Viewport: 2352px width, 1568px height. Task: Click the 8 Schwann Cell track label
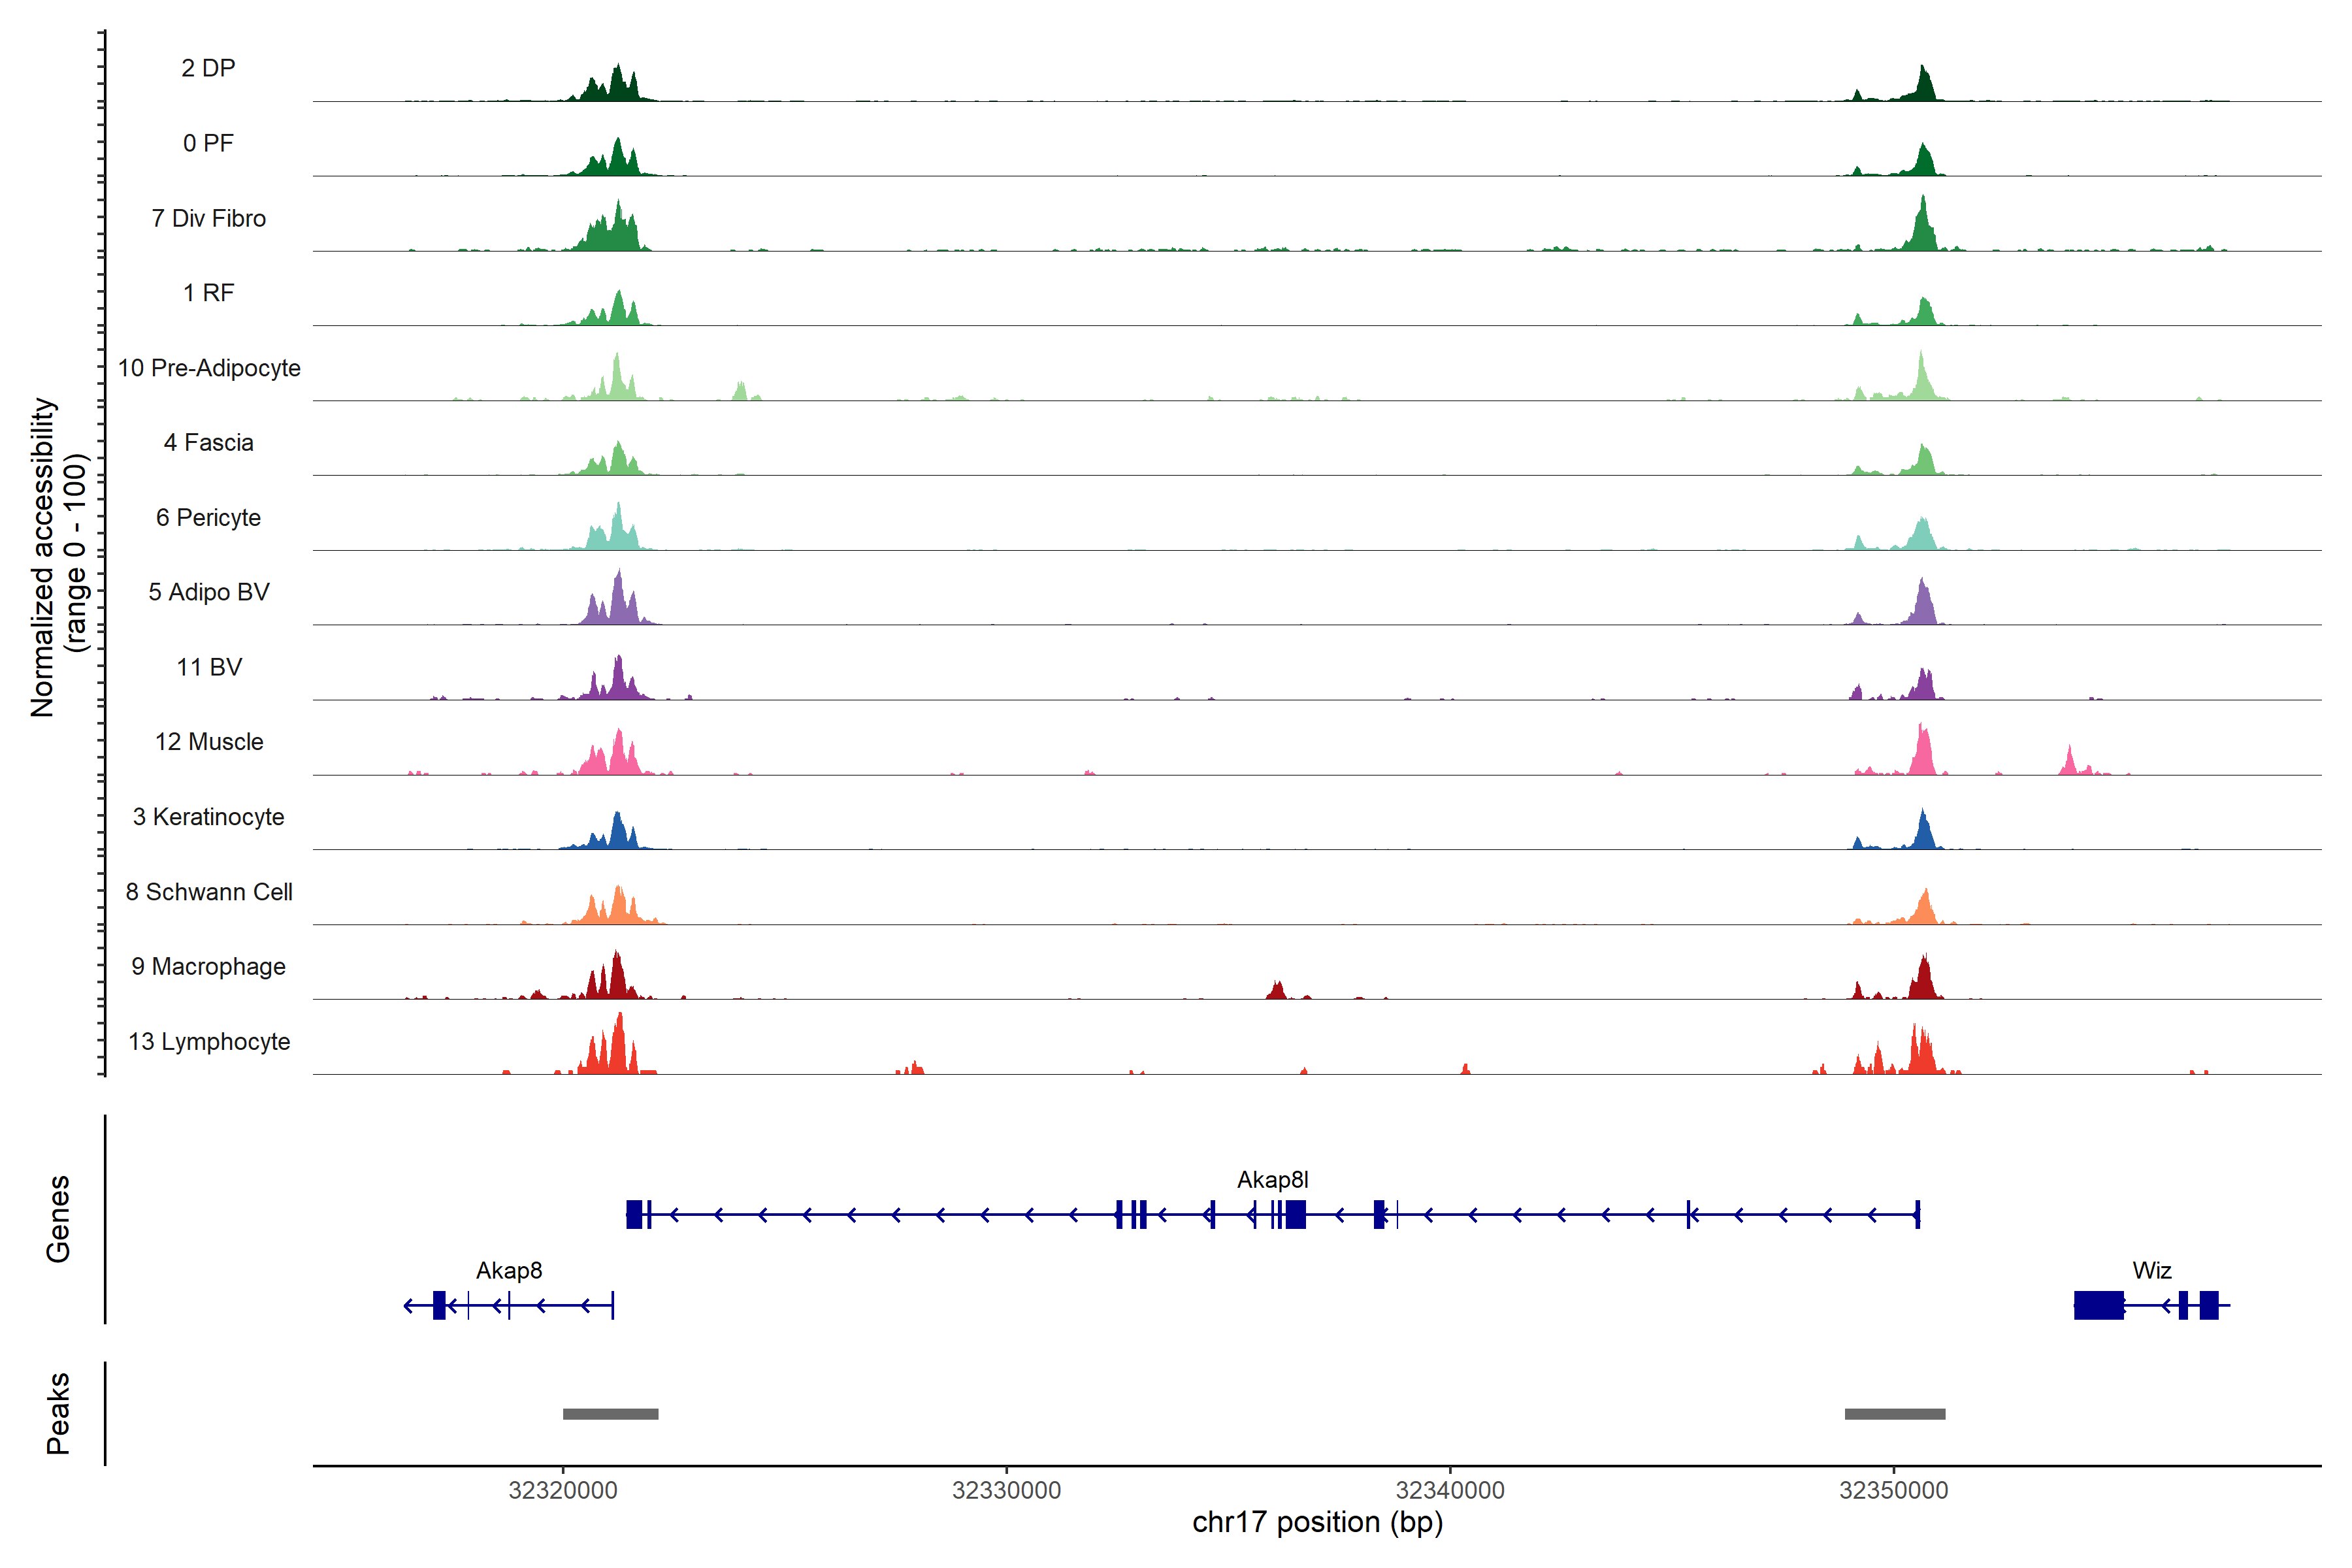click(x=209, y=892)
